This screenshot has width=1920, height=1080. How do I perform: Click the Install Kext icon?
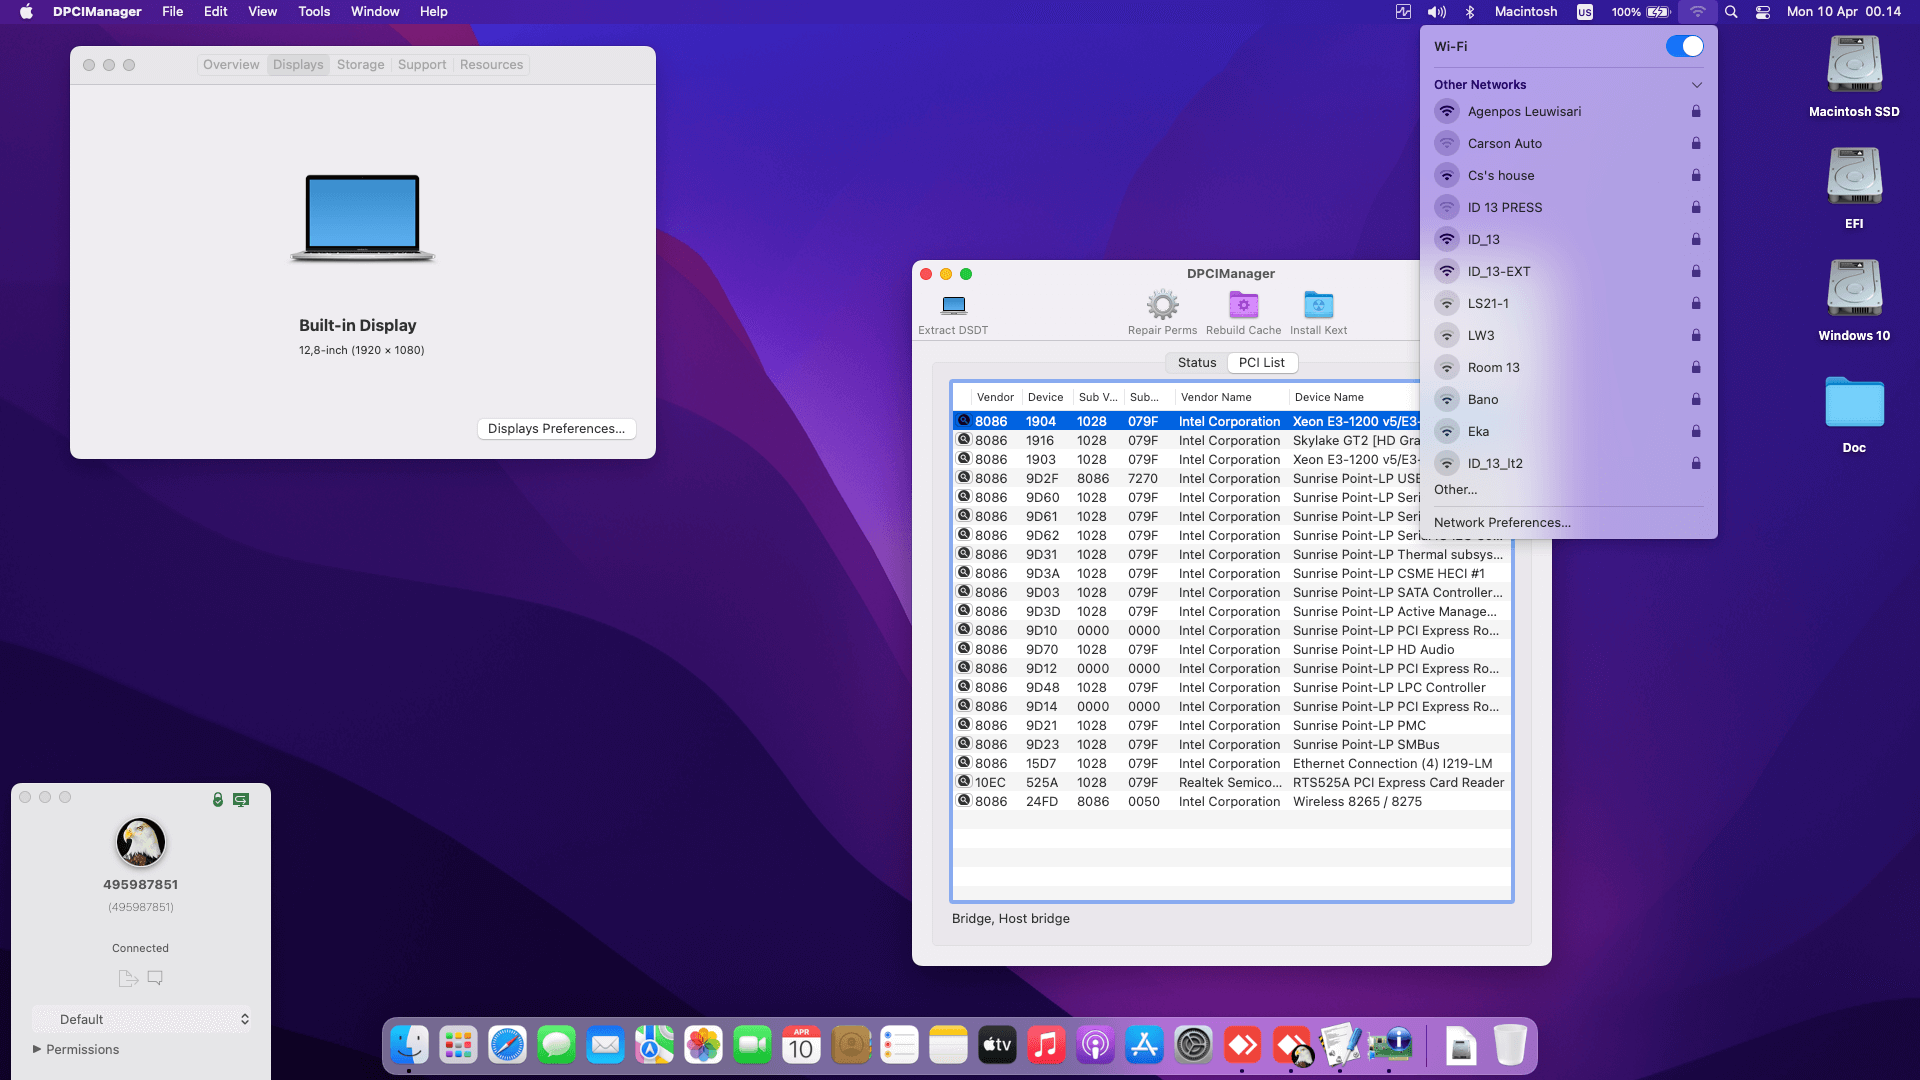coord(1318,305)
